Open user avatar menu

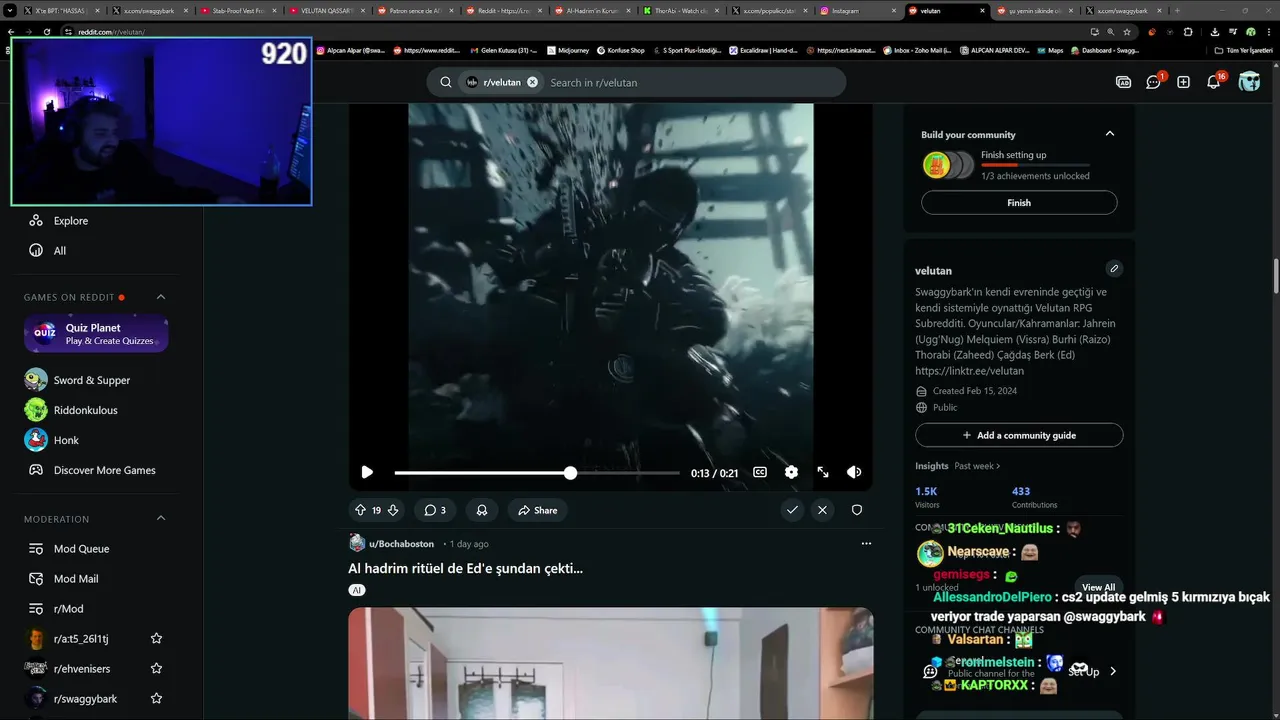1249,82
